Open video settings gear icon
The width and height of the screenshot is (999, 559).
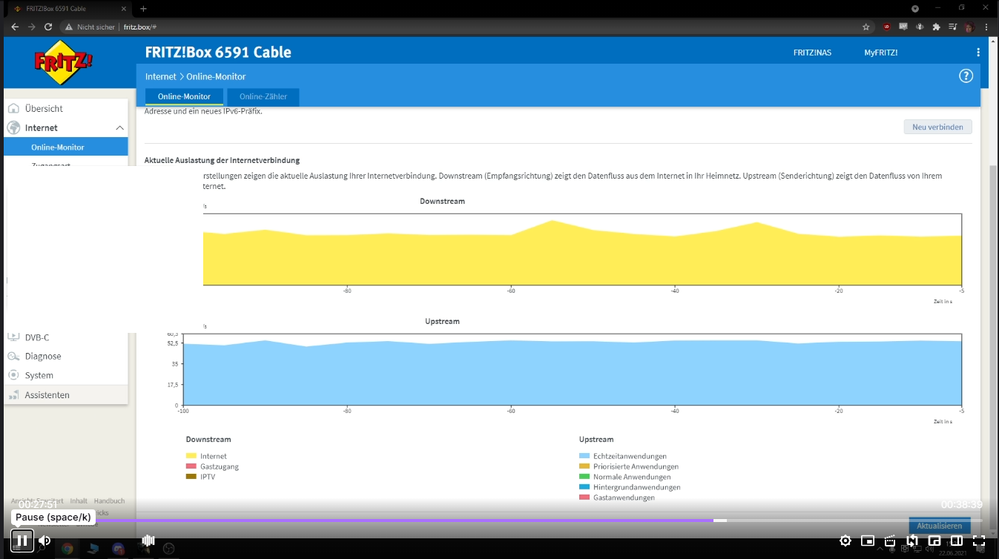[845, 541]
